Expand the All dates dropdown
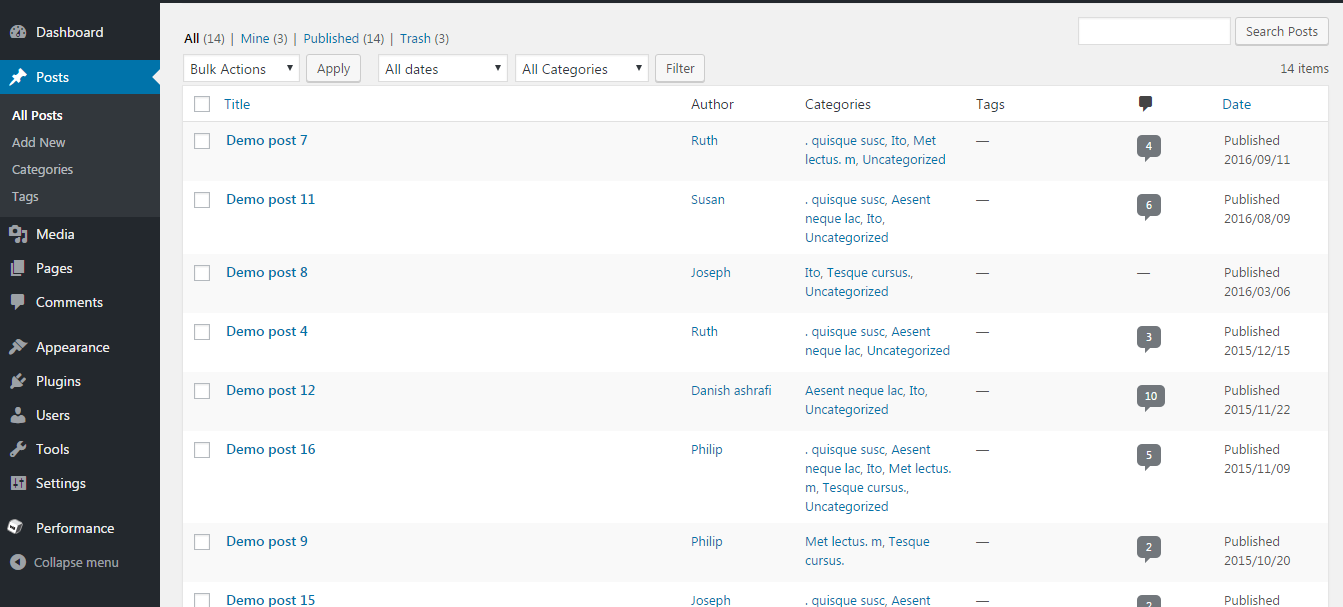 pos(443,69)
